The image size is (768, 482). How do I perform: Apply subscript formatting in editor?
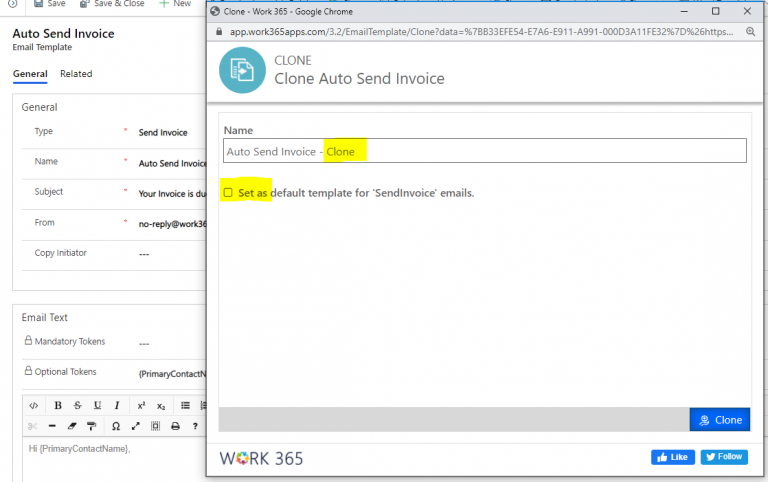(161, 406)
